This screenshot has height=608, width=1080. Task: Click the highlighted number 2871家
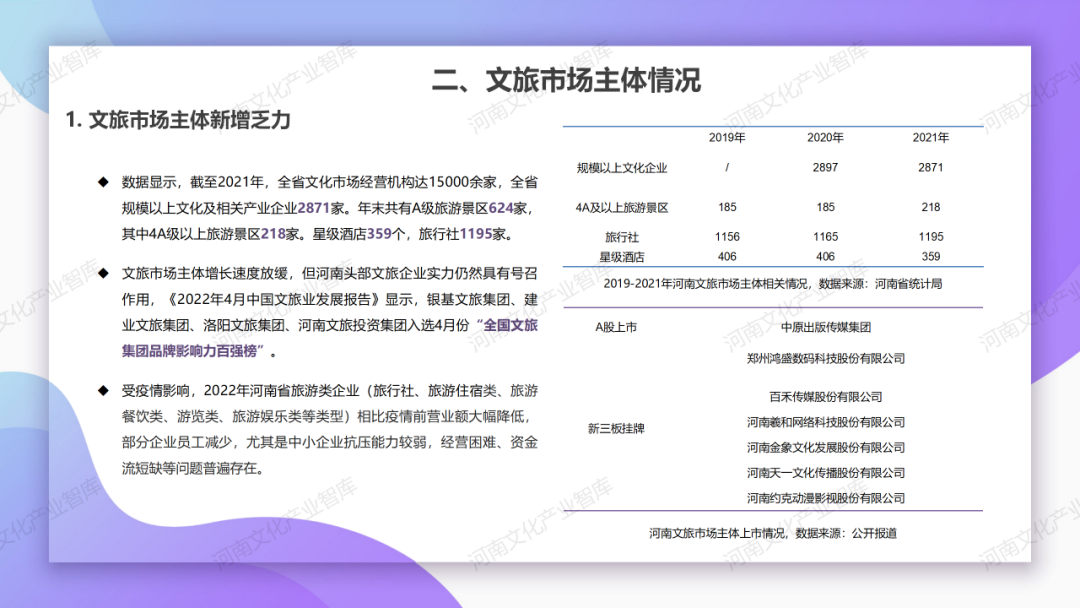[313, 207]
